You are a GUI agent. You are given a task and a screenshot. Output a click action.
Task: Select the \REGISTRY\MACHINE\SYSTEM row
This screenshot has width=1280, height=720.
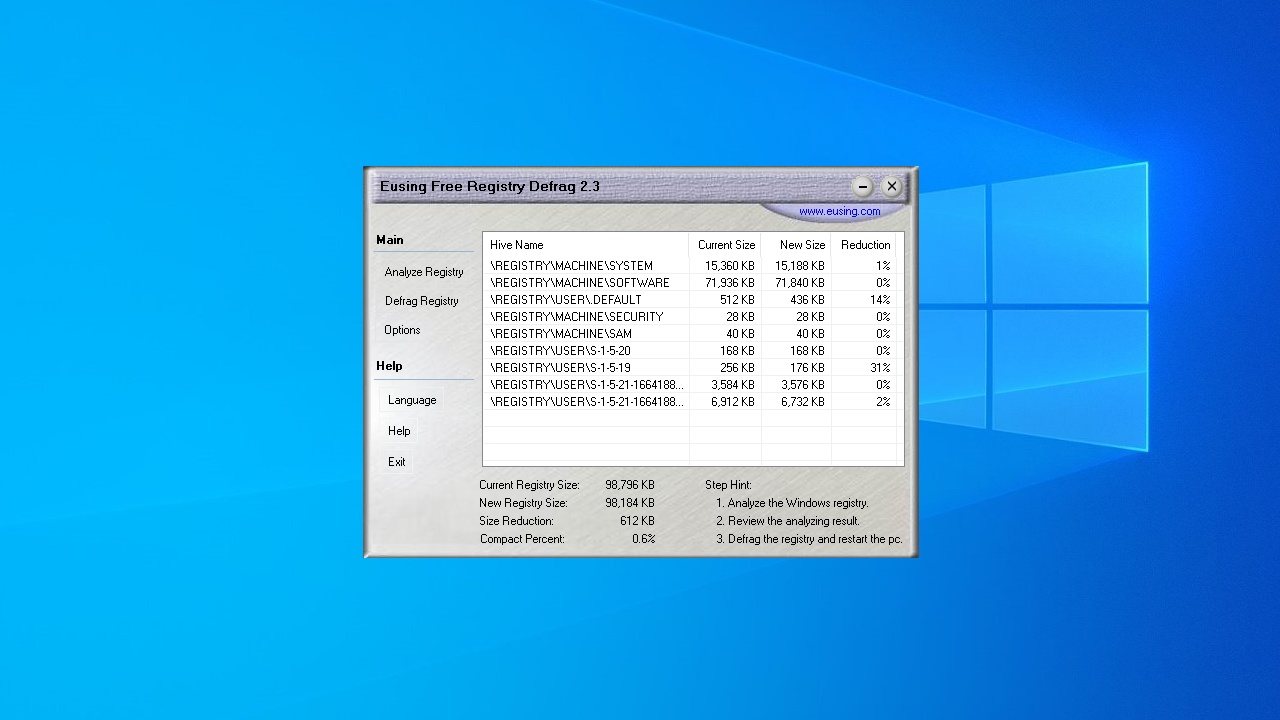pyautogui.click(x=690, y=266)
